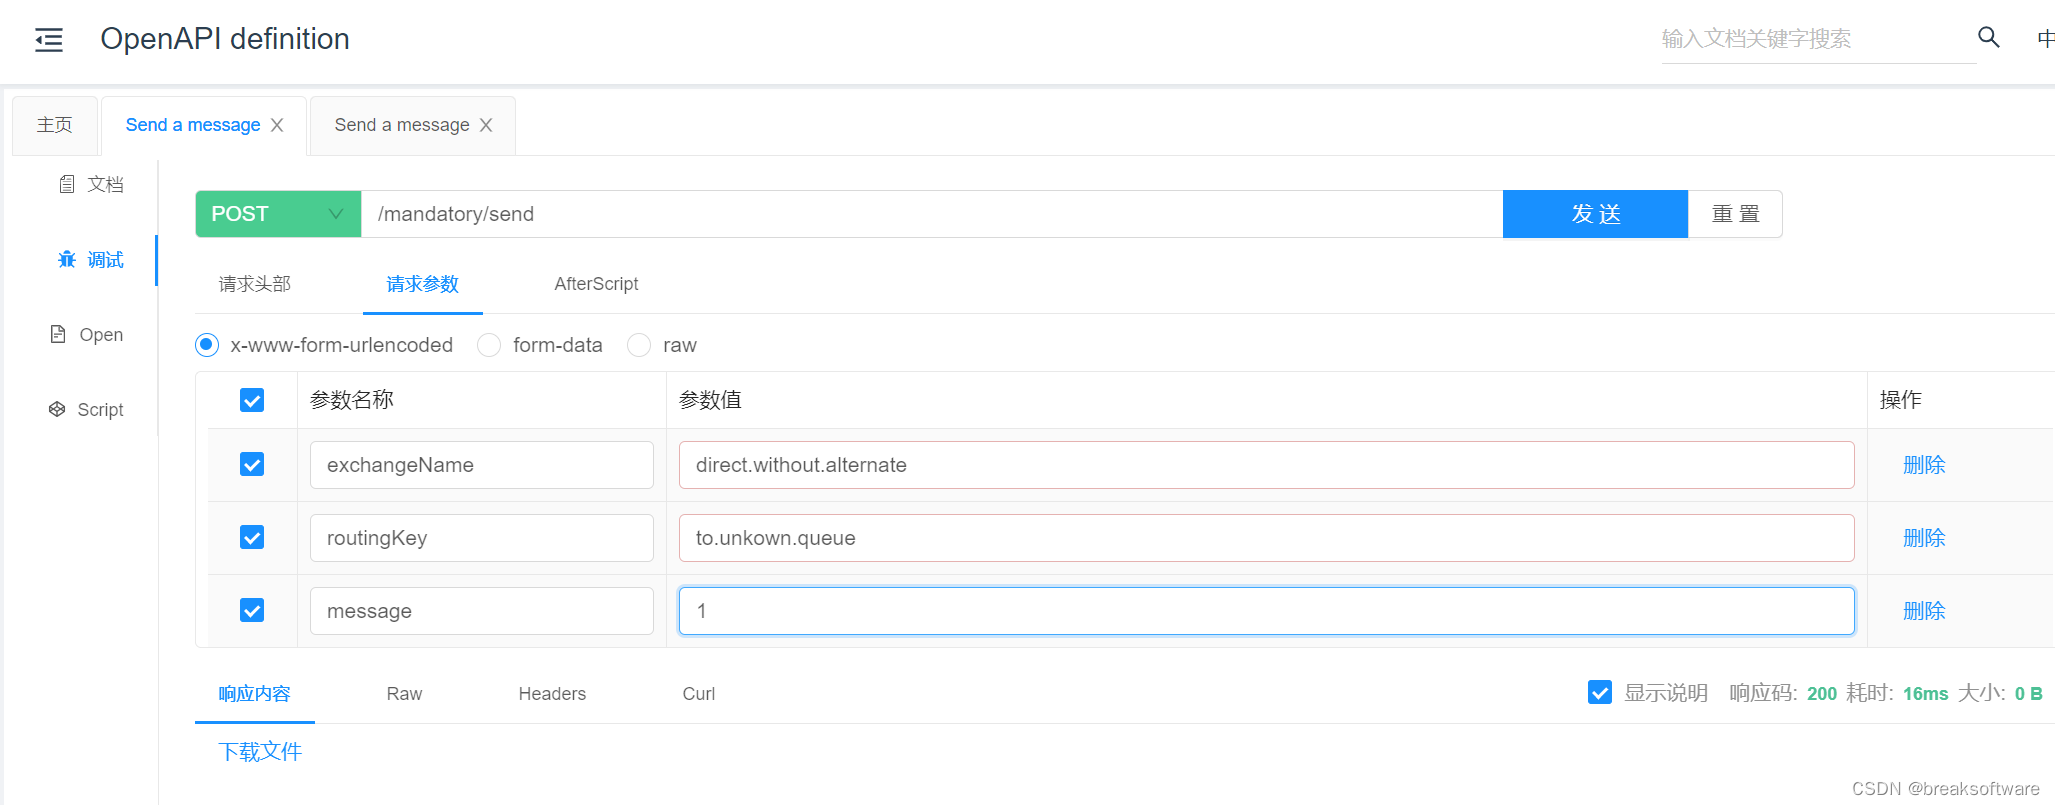
Task: Click the to.unkown.queue value field
Action: (1267, 538)
